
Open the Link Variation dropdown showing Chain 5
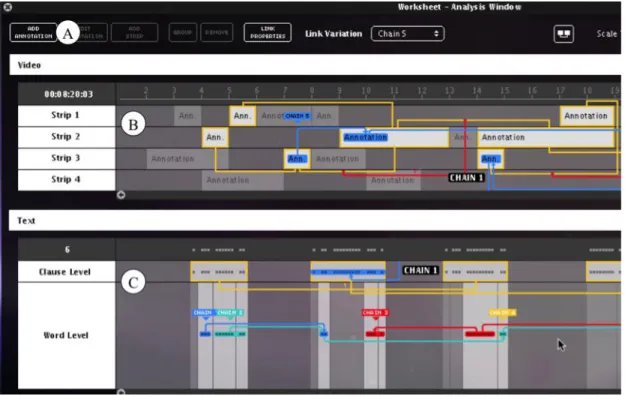[407, 34]
